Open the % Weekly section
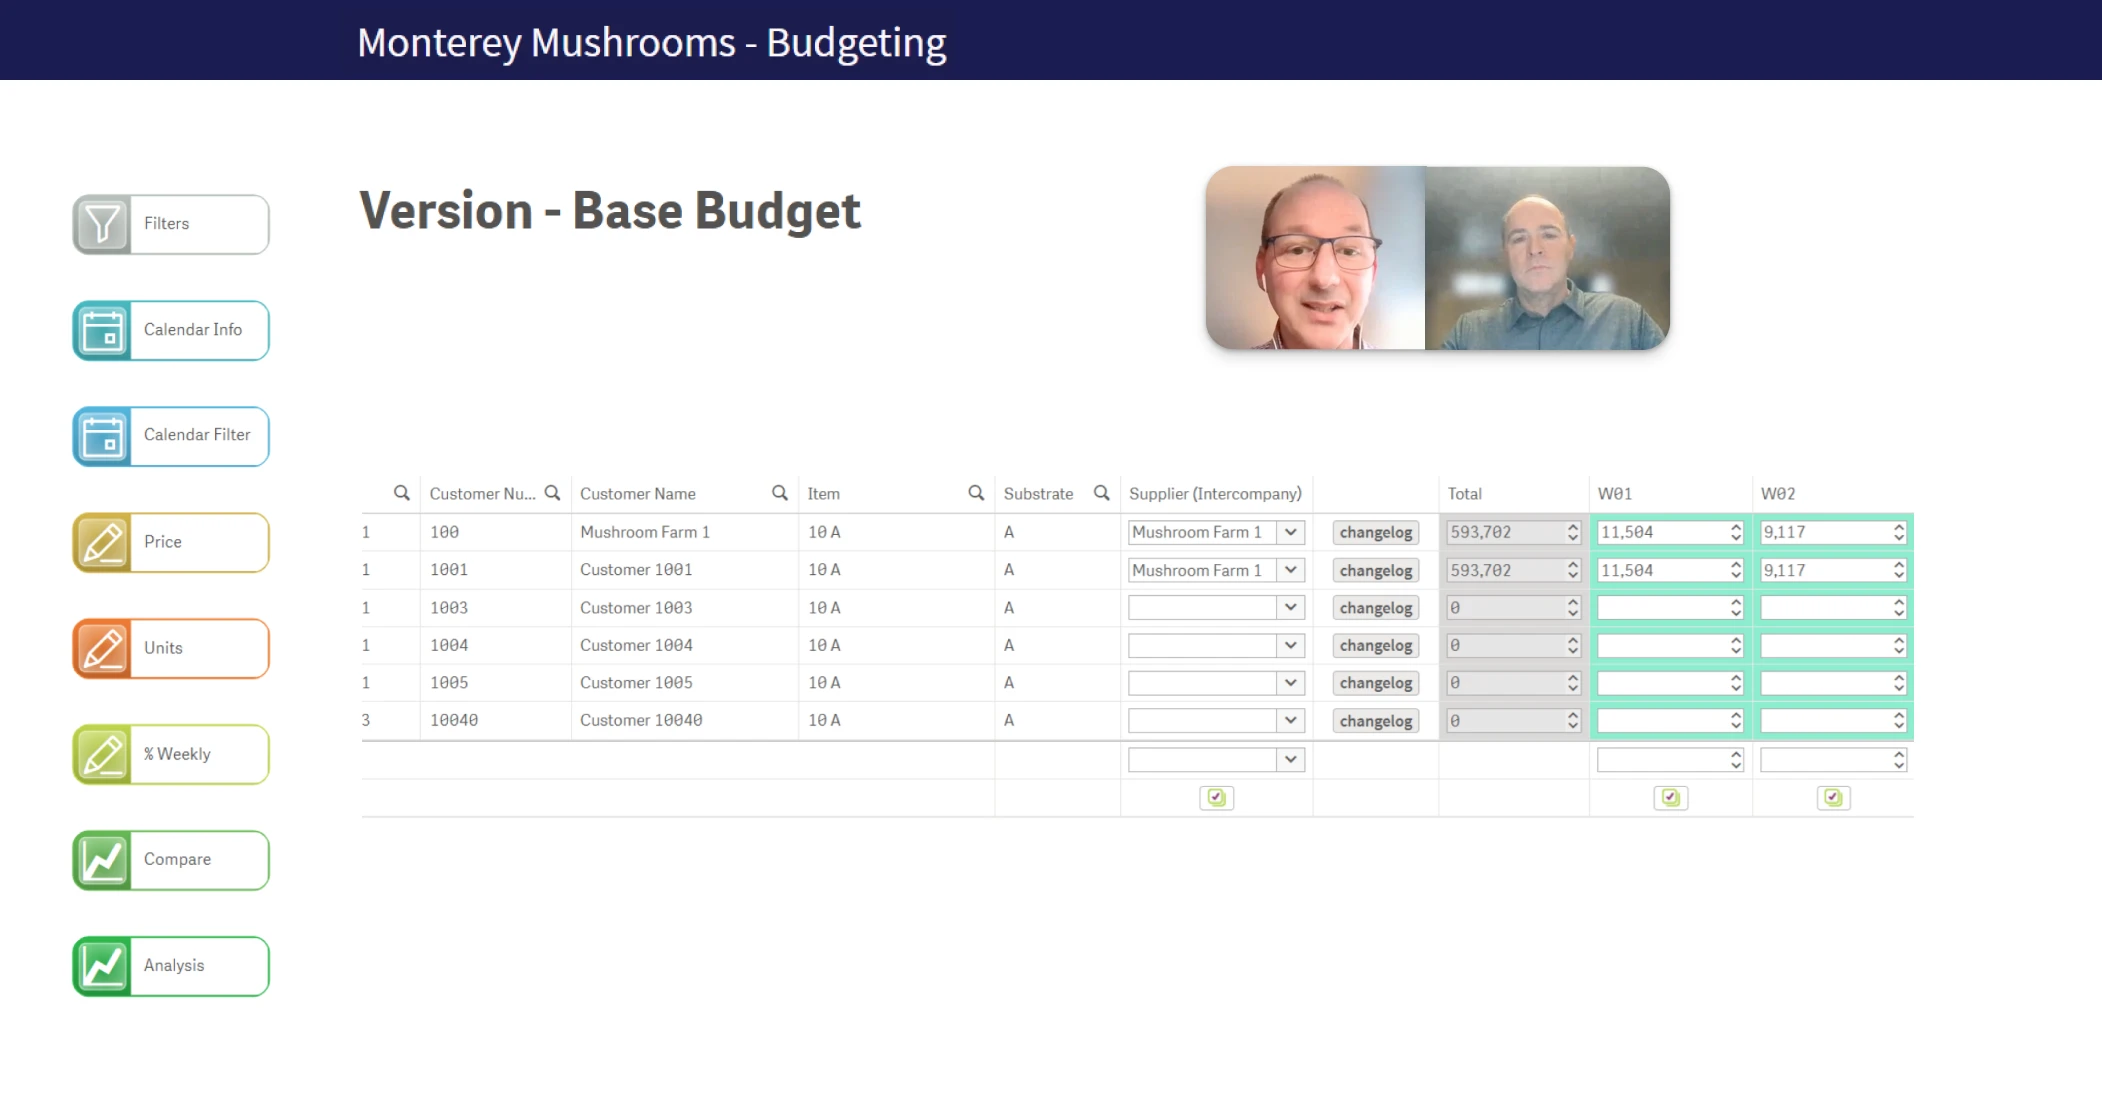 point(171,754)
